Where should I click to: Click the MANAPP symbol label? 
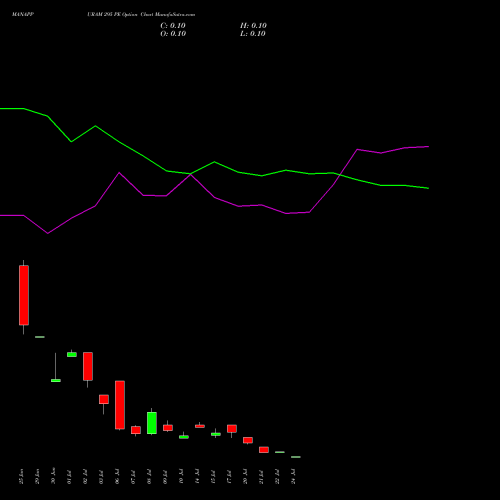[23, 15]
